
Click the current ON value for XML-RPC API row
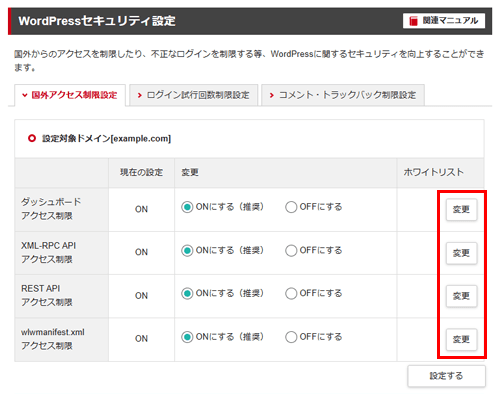[141, 252]
